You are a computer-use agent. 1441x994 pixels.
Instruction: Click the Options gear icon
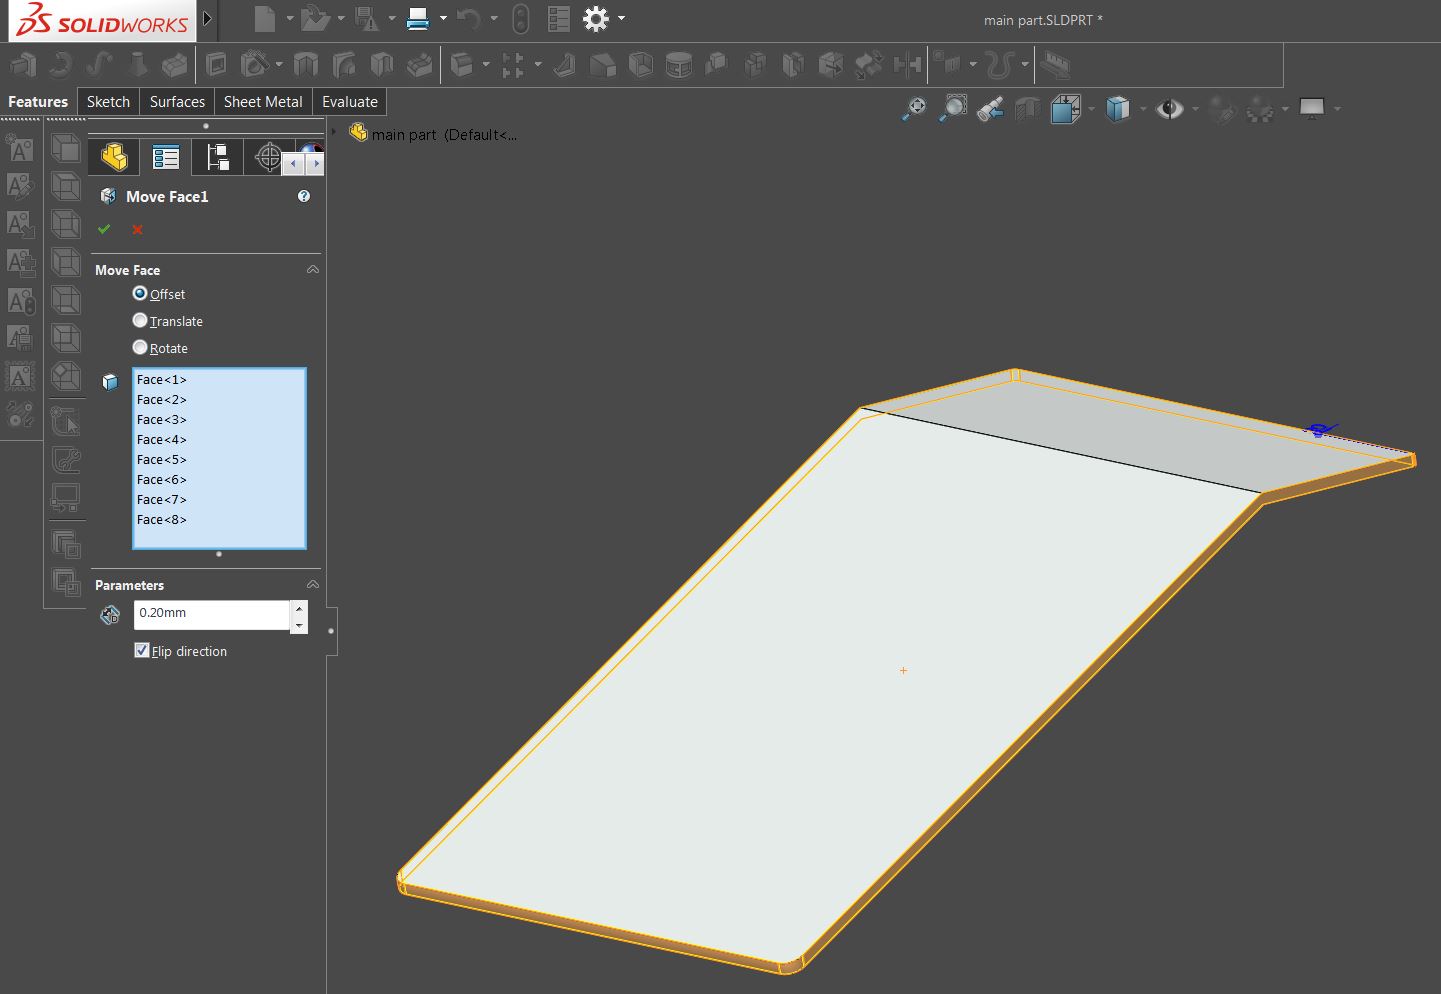coord(596,19)
